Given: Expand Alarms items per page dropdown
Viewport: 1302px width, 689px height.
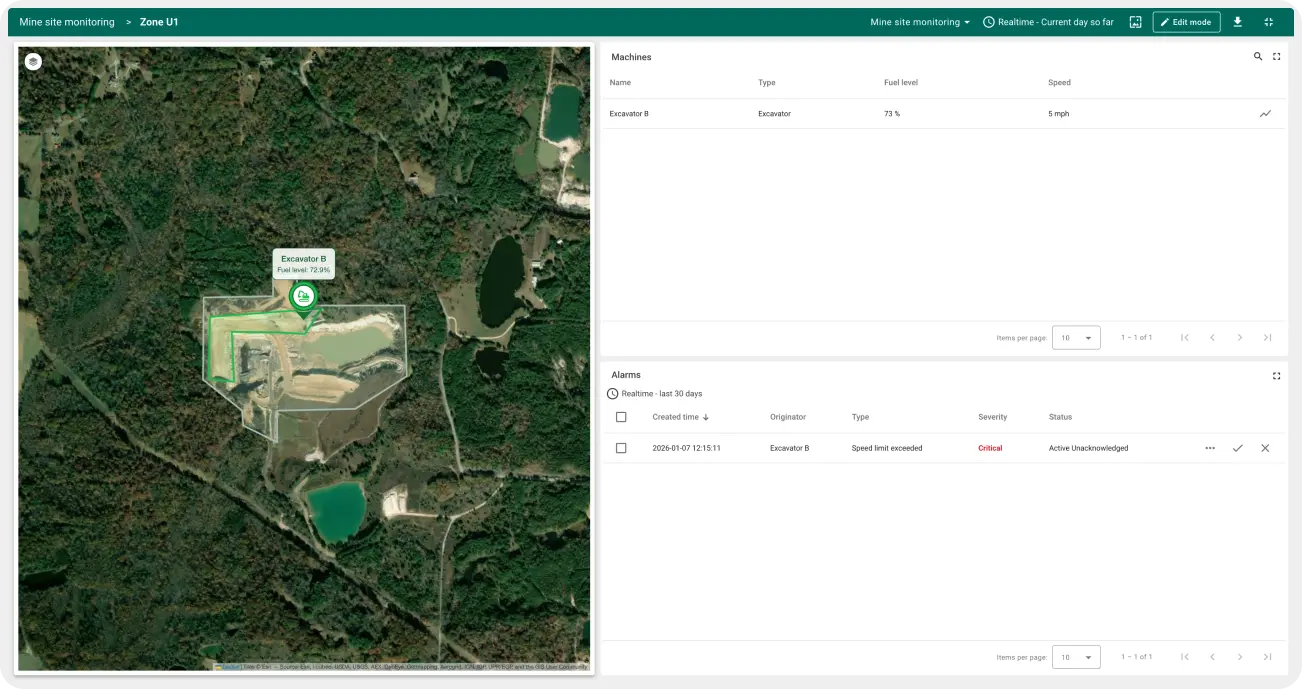Looking at the screenshot, I should [1076, 657].
